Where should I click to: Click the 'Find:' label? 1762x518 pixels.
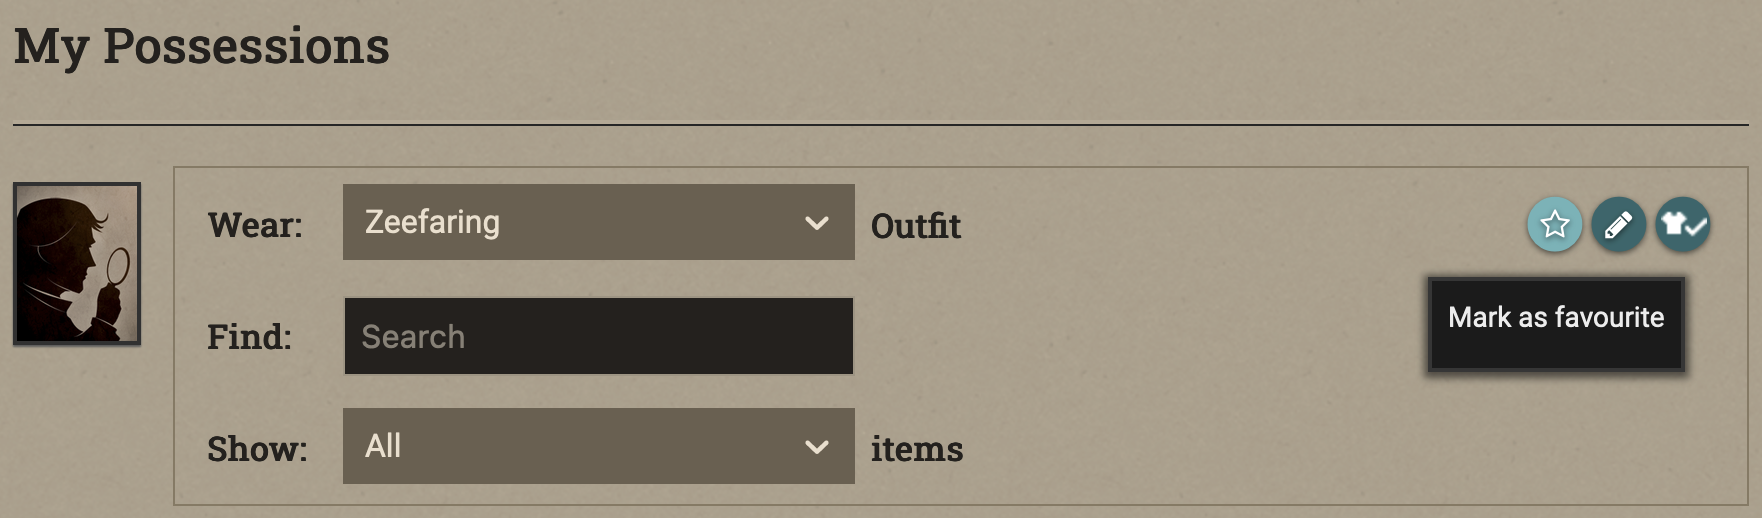pos(249,337)
